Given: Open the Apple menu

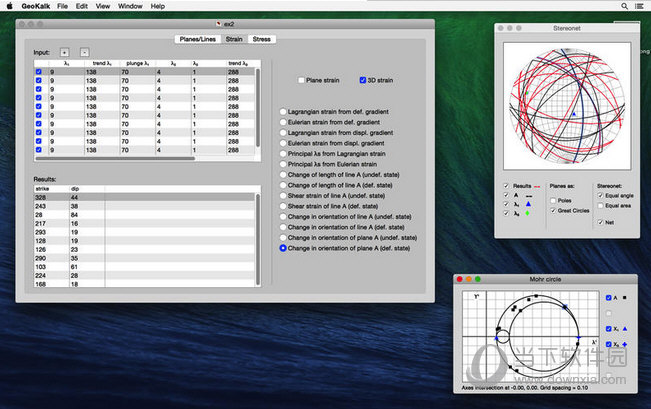Looking at the screenshot, I should point(9,6).
